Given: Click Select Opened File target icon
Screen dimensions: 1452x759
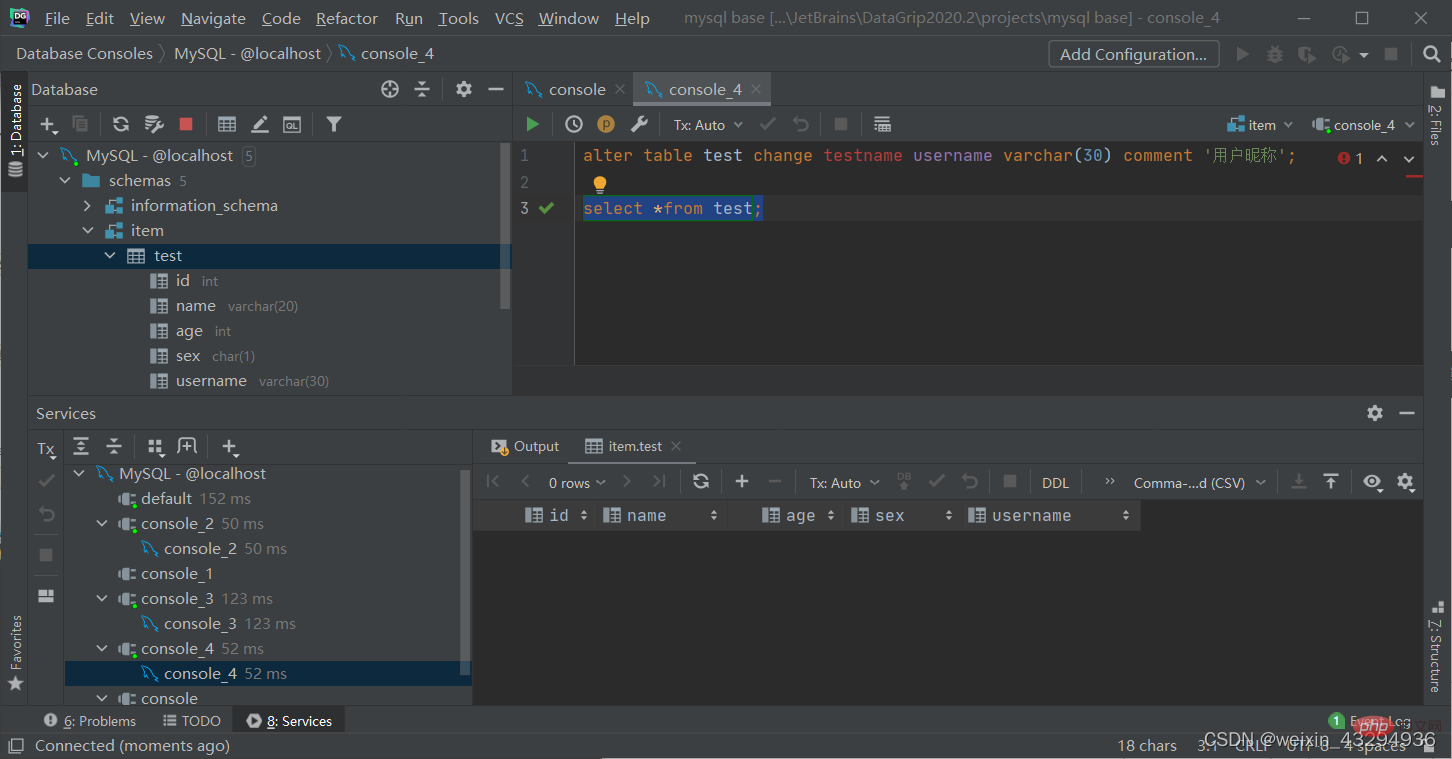Looking at the screenshot, I should 390,89.
